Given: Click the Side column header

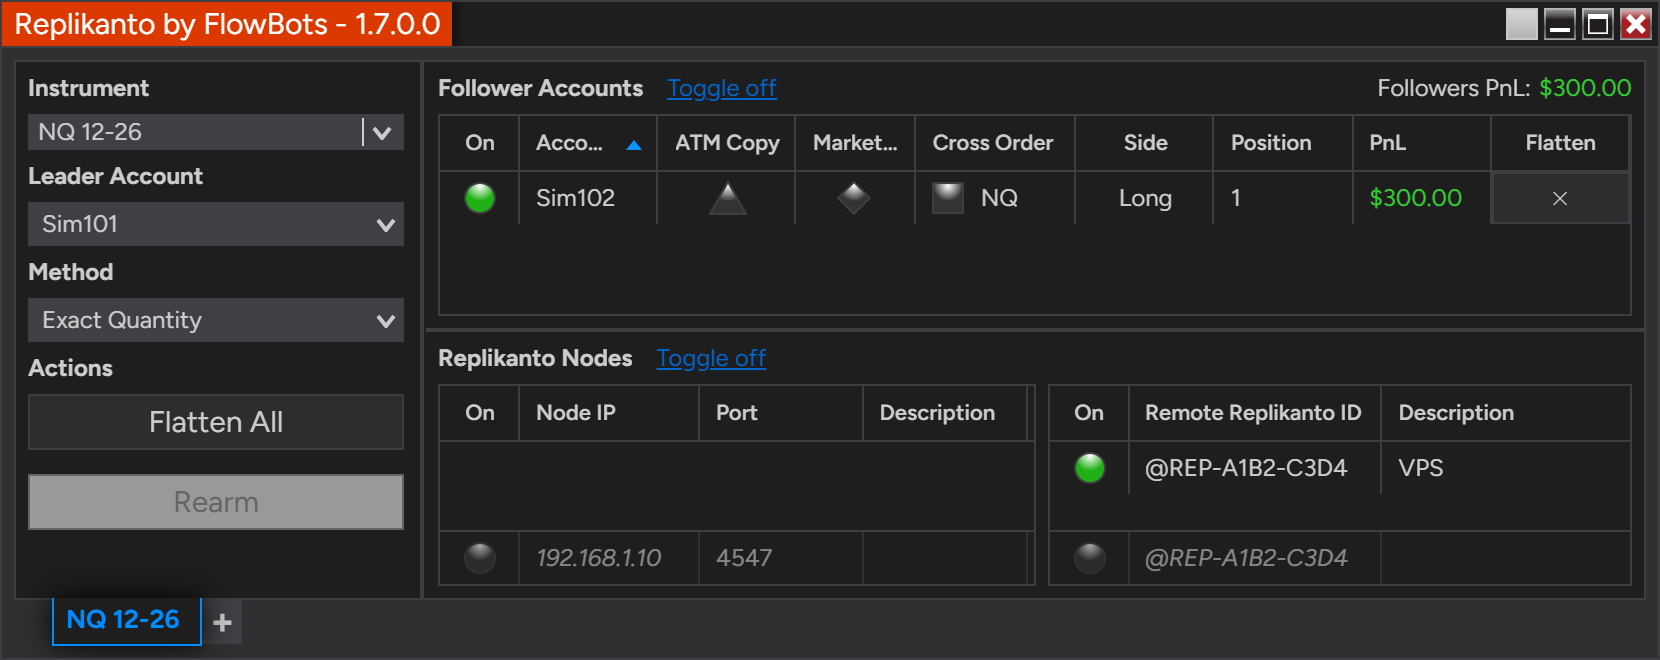Looking at the screenshot, I should click(1145, 143).
